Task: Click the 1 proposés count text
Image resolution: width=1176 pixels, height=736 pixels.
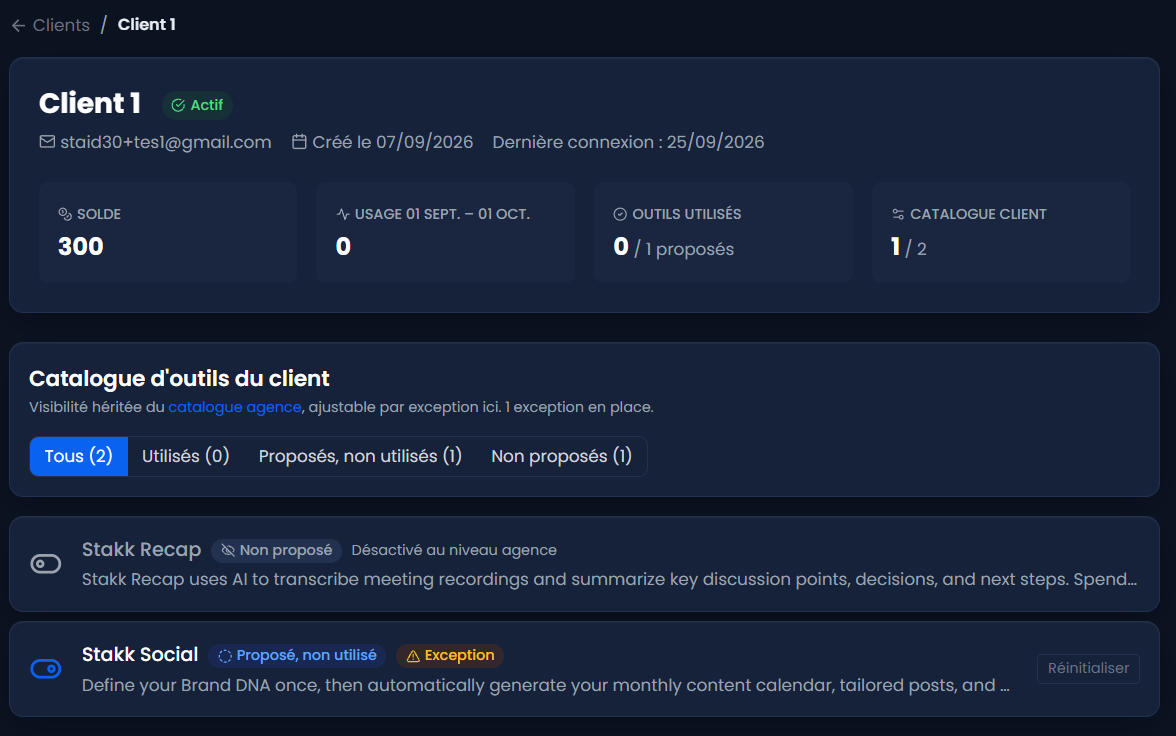Action: tap(684, 249)
